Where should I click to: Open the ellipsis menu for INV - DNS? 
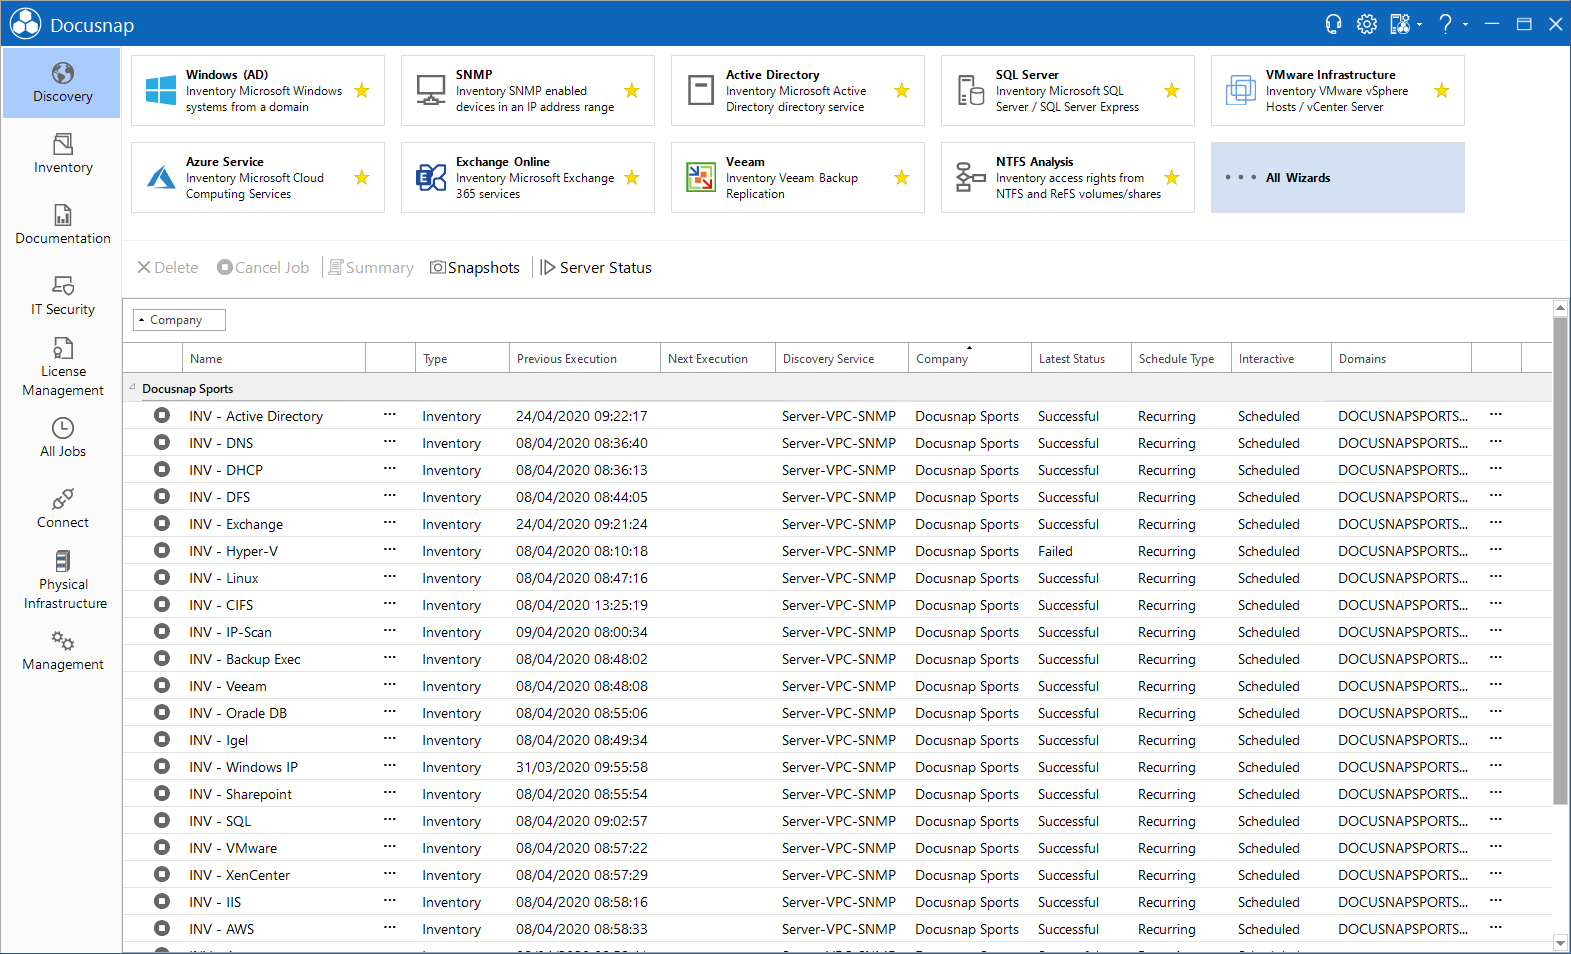click(390, 442)
